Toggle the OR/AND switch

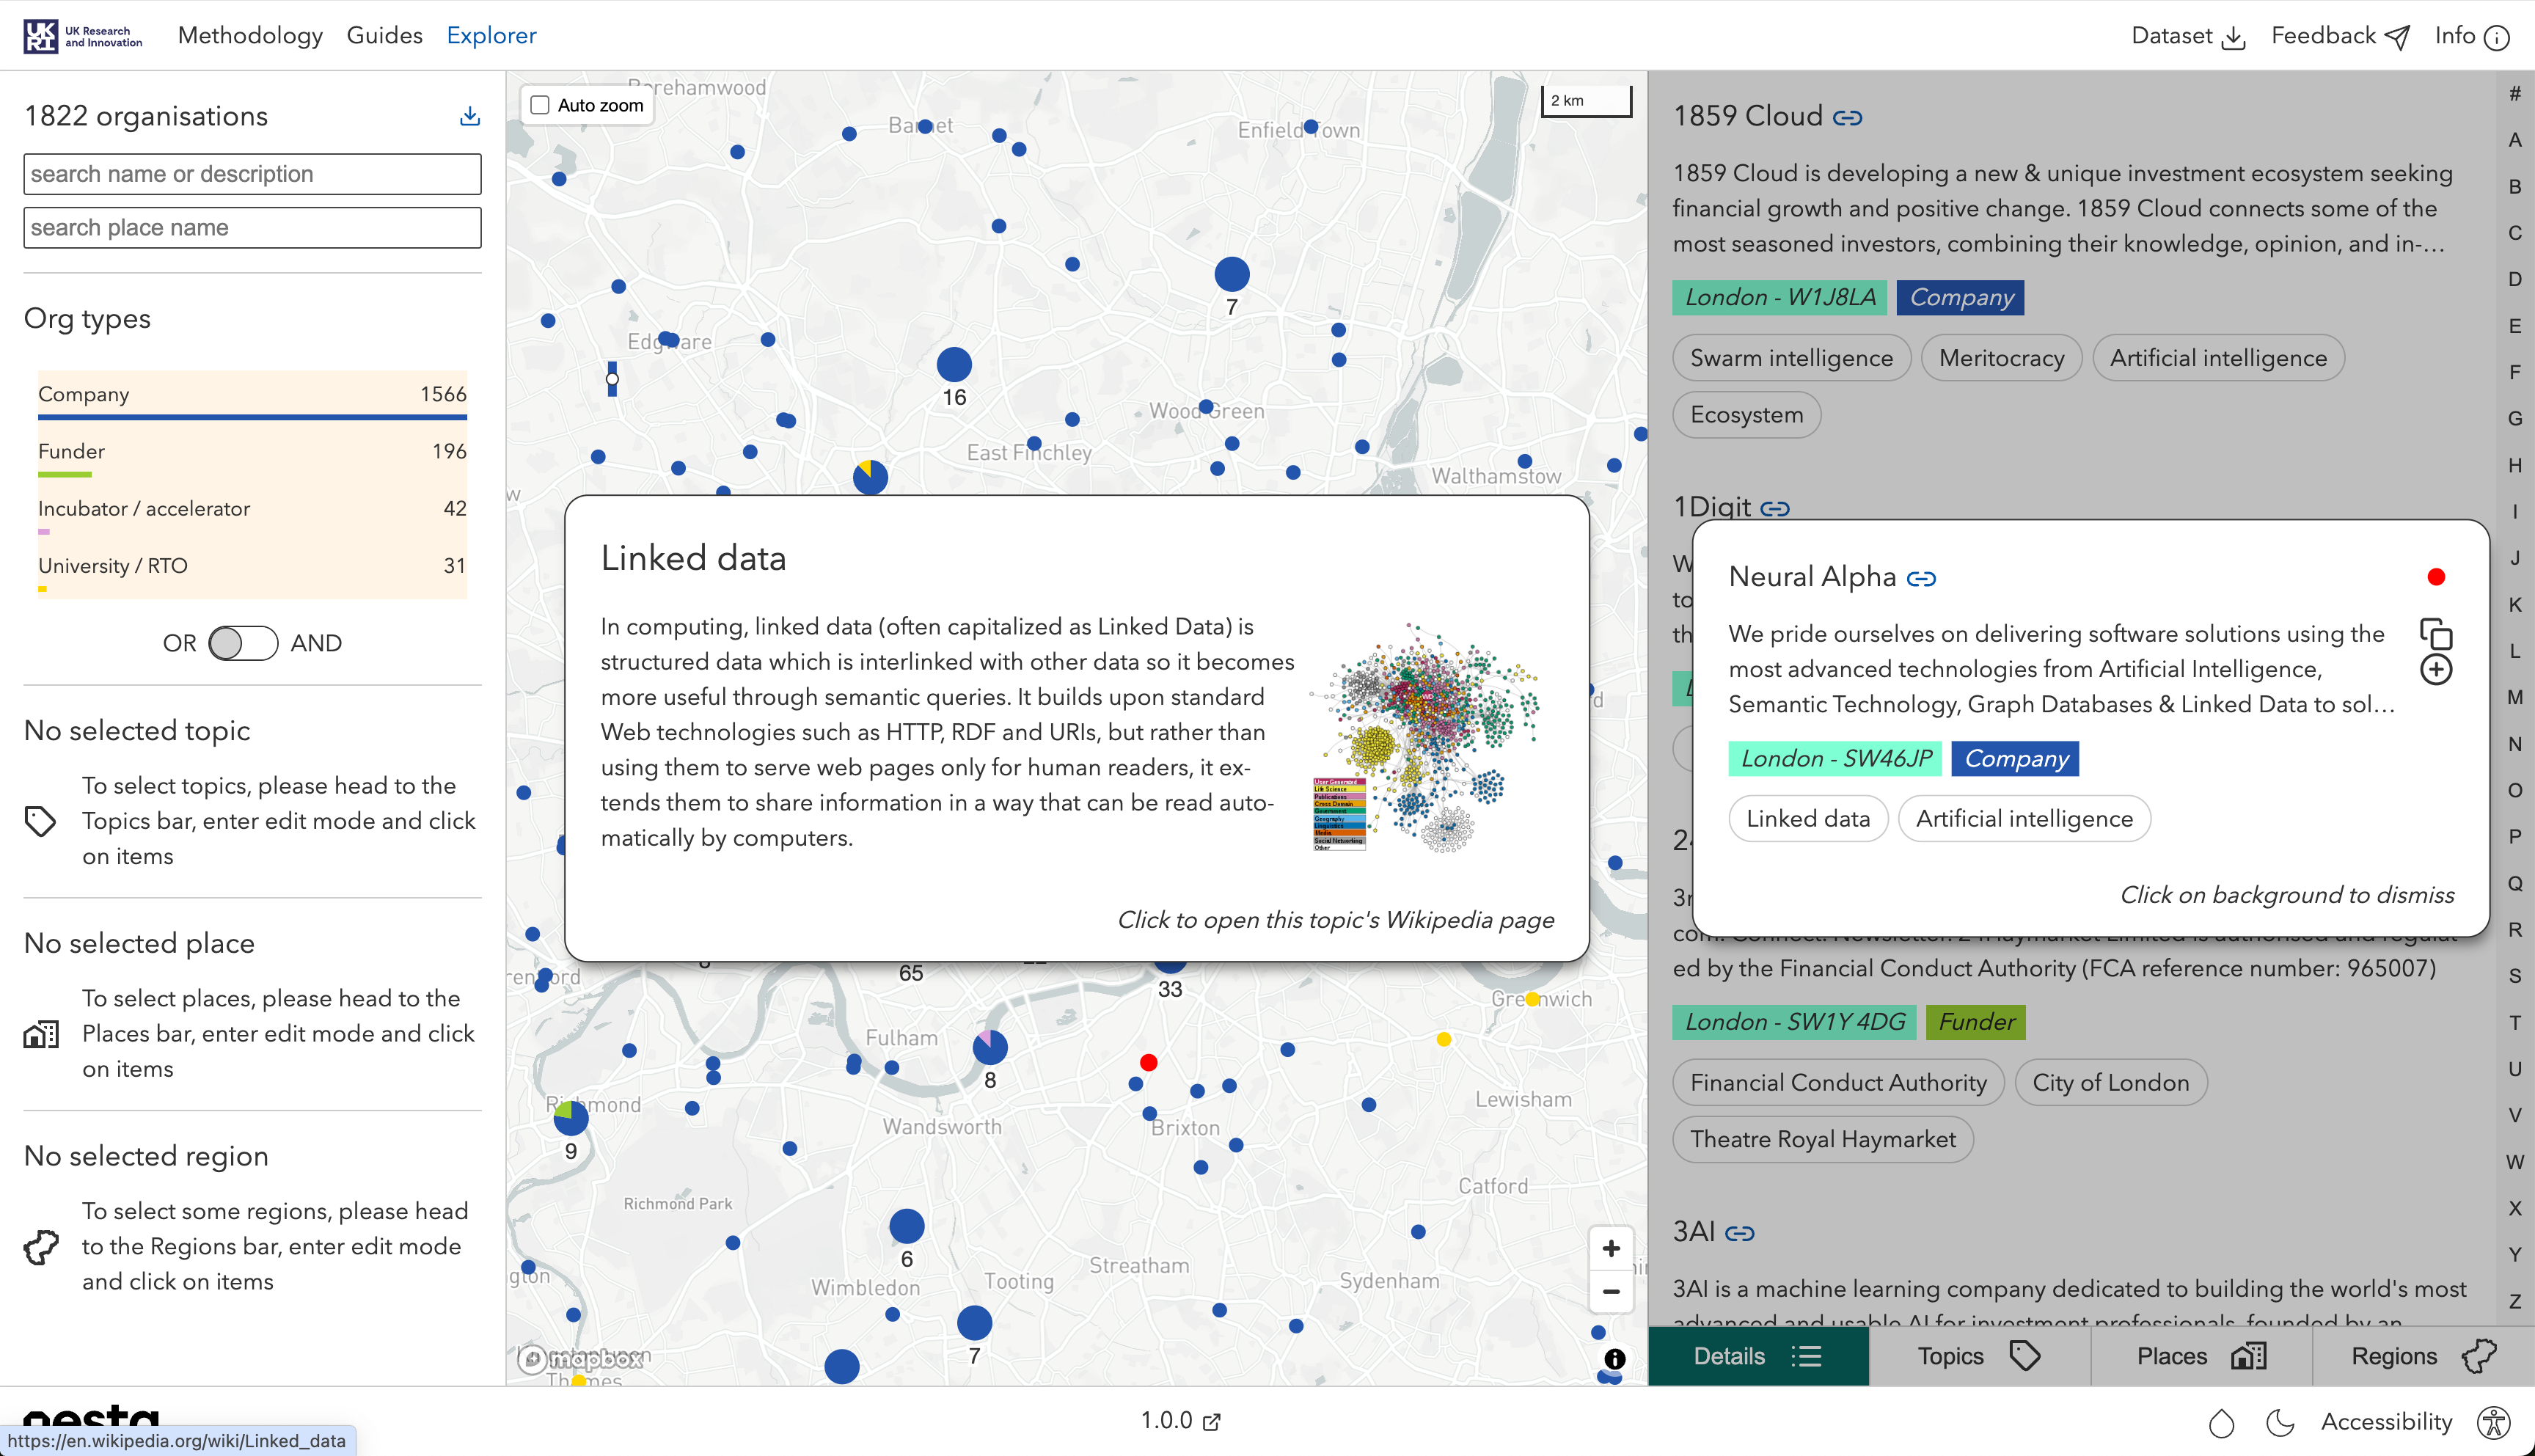pos(243,643)
